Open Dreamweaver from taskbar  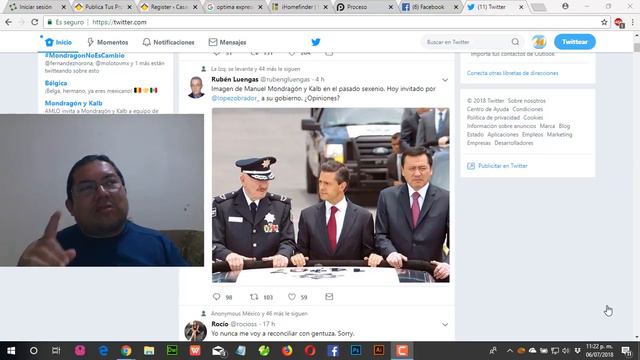click(x=172, y=351)
